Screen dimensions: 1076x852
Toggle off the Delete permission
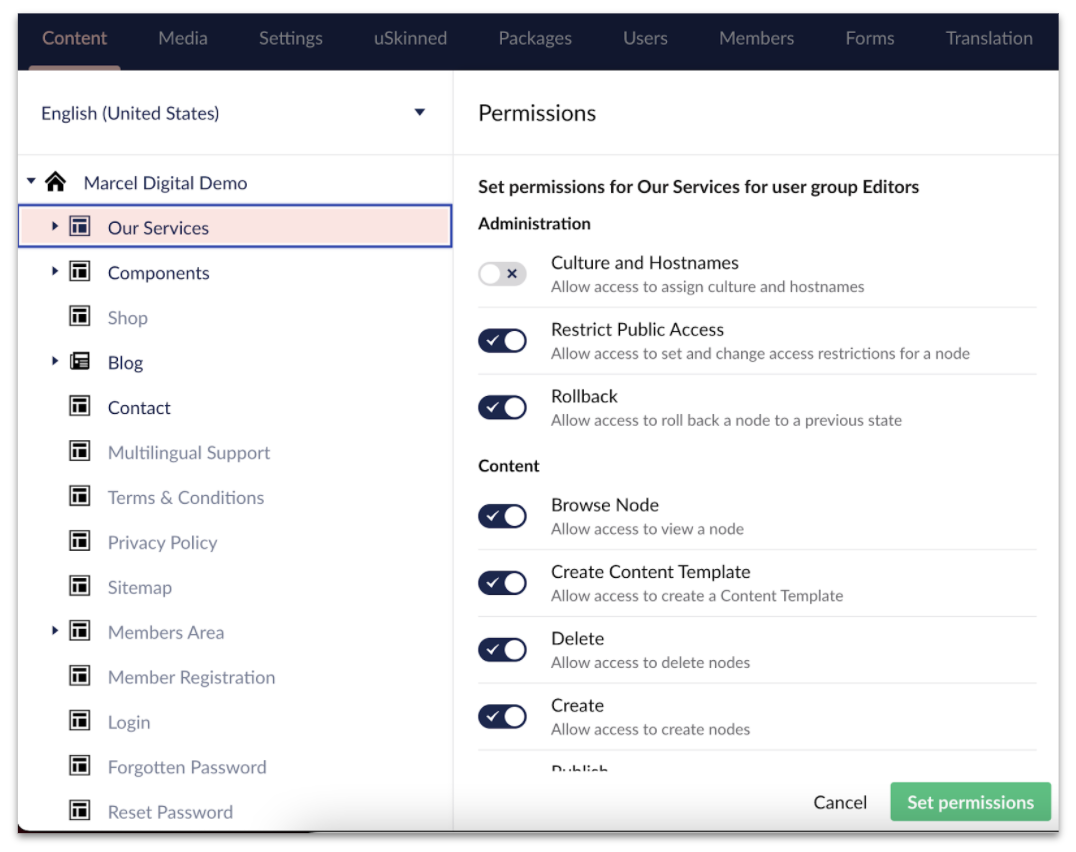tap(502, 650)
